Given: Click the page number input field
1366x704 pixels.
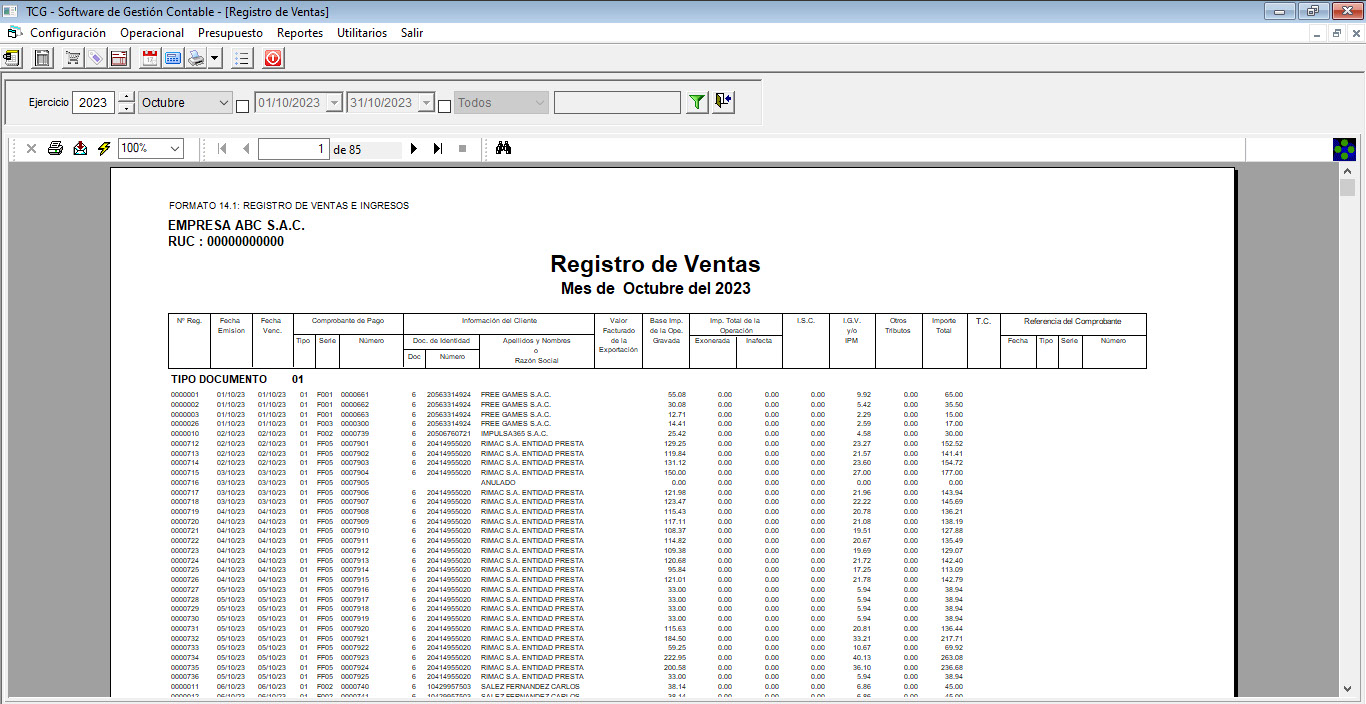Looking at the screenshot, I should pos(293,149).
